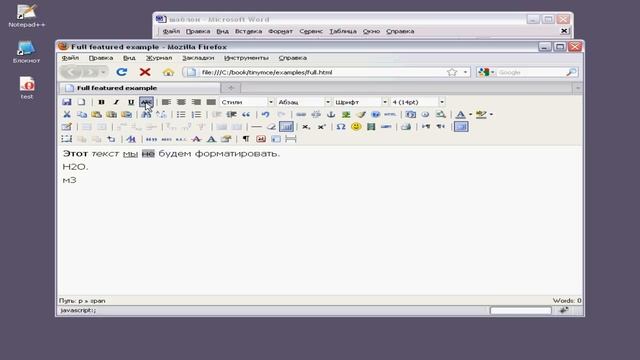Toggle the Blockquote quotation marks button
This screenshot has height=360, width=640.
pyautogui.click(x=246, y=114)
